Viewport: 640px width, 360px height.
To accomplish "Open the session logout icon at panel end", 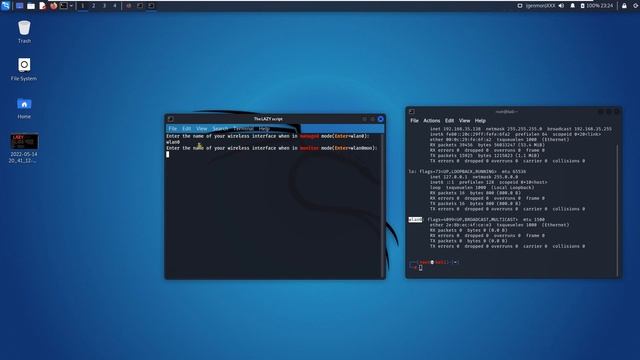I will pyautogui.click(x=636, y=6).
